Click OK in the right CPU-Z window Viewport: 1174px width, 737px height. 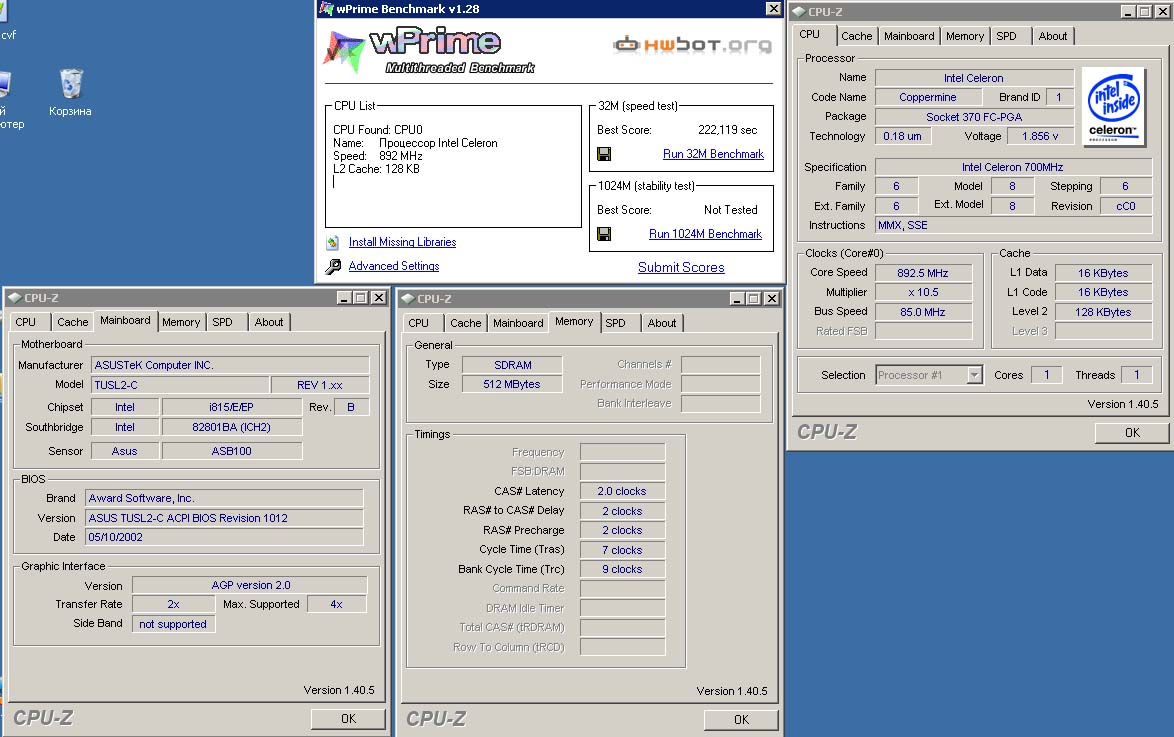[x=1132, y=432]
